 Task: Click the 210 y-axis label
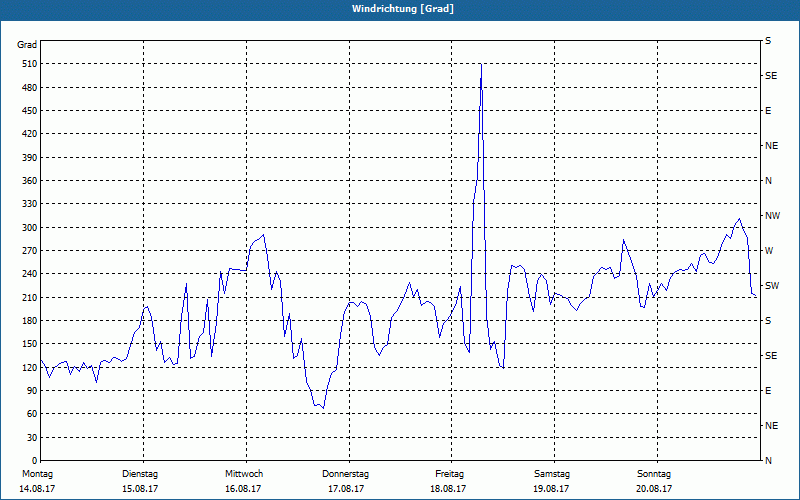(30, 297)
